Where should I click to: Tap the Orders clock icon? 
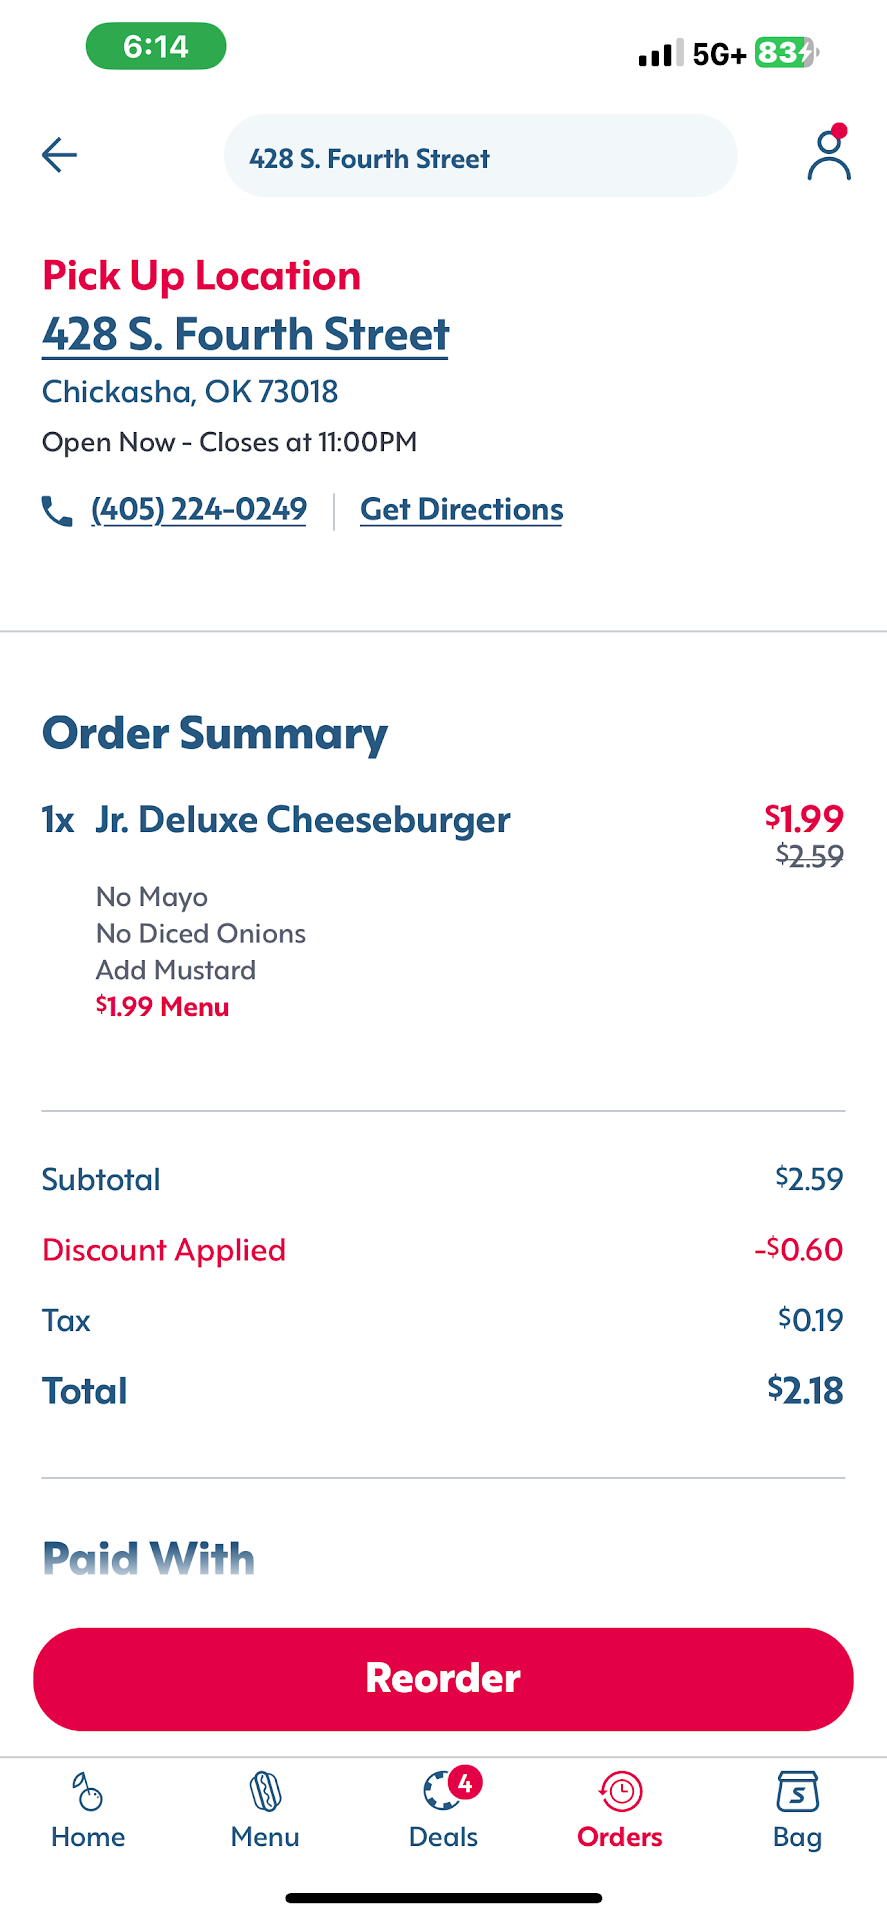[x=620, y=1791]
